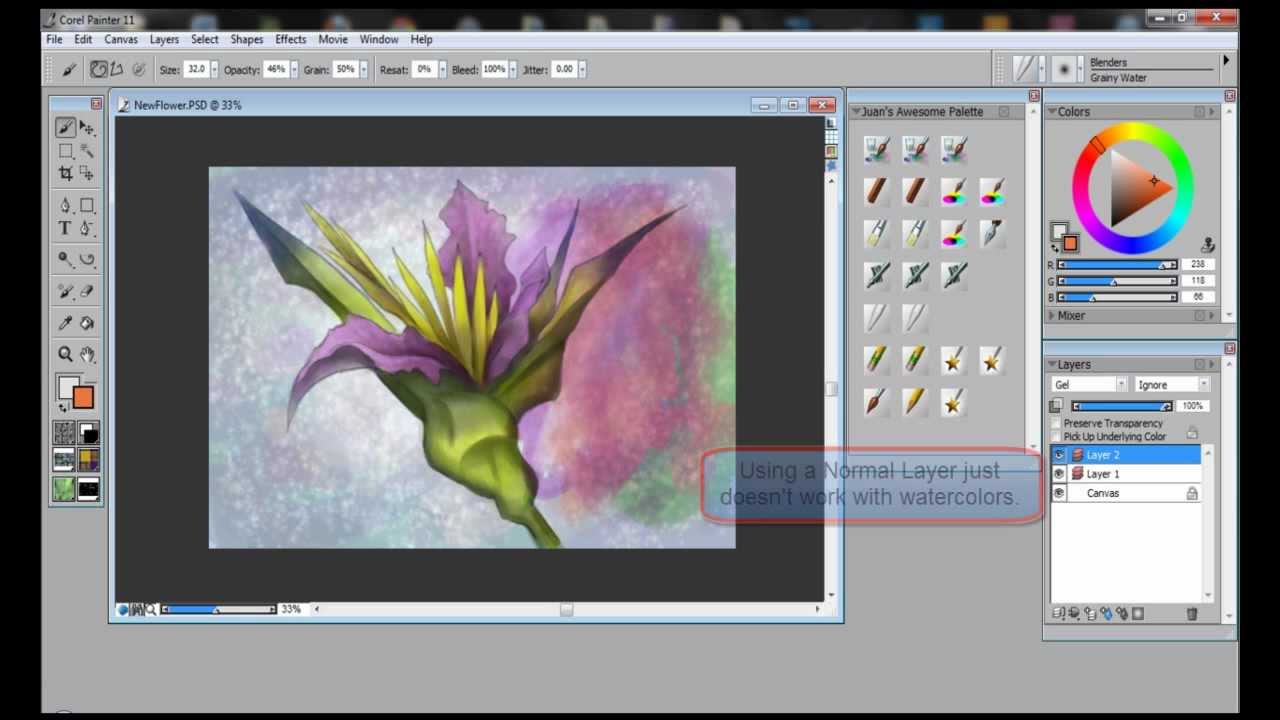
Task: Choose the Text tool
Action: (64, 227)
